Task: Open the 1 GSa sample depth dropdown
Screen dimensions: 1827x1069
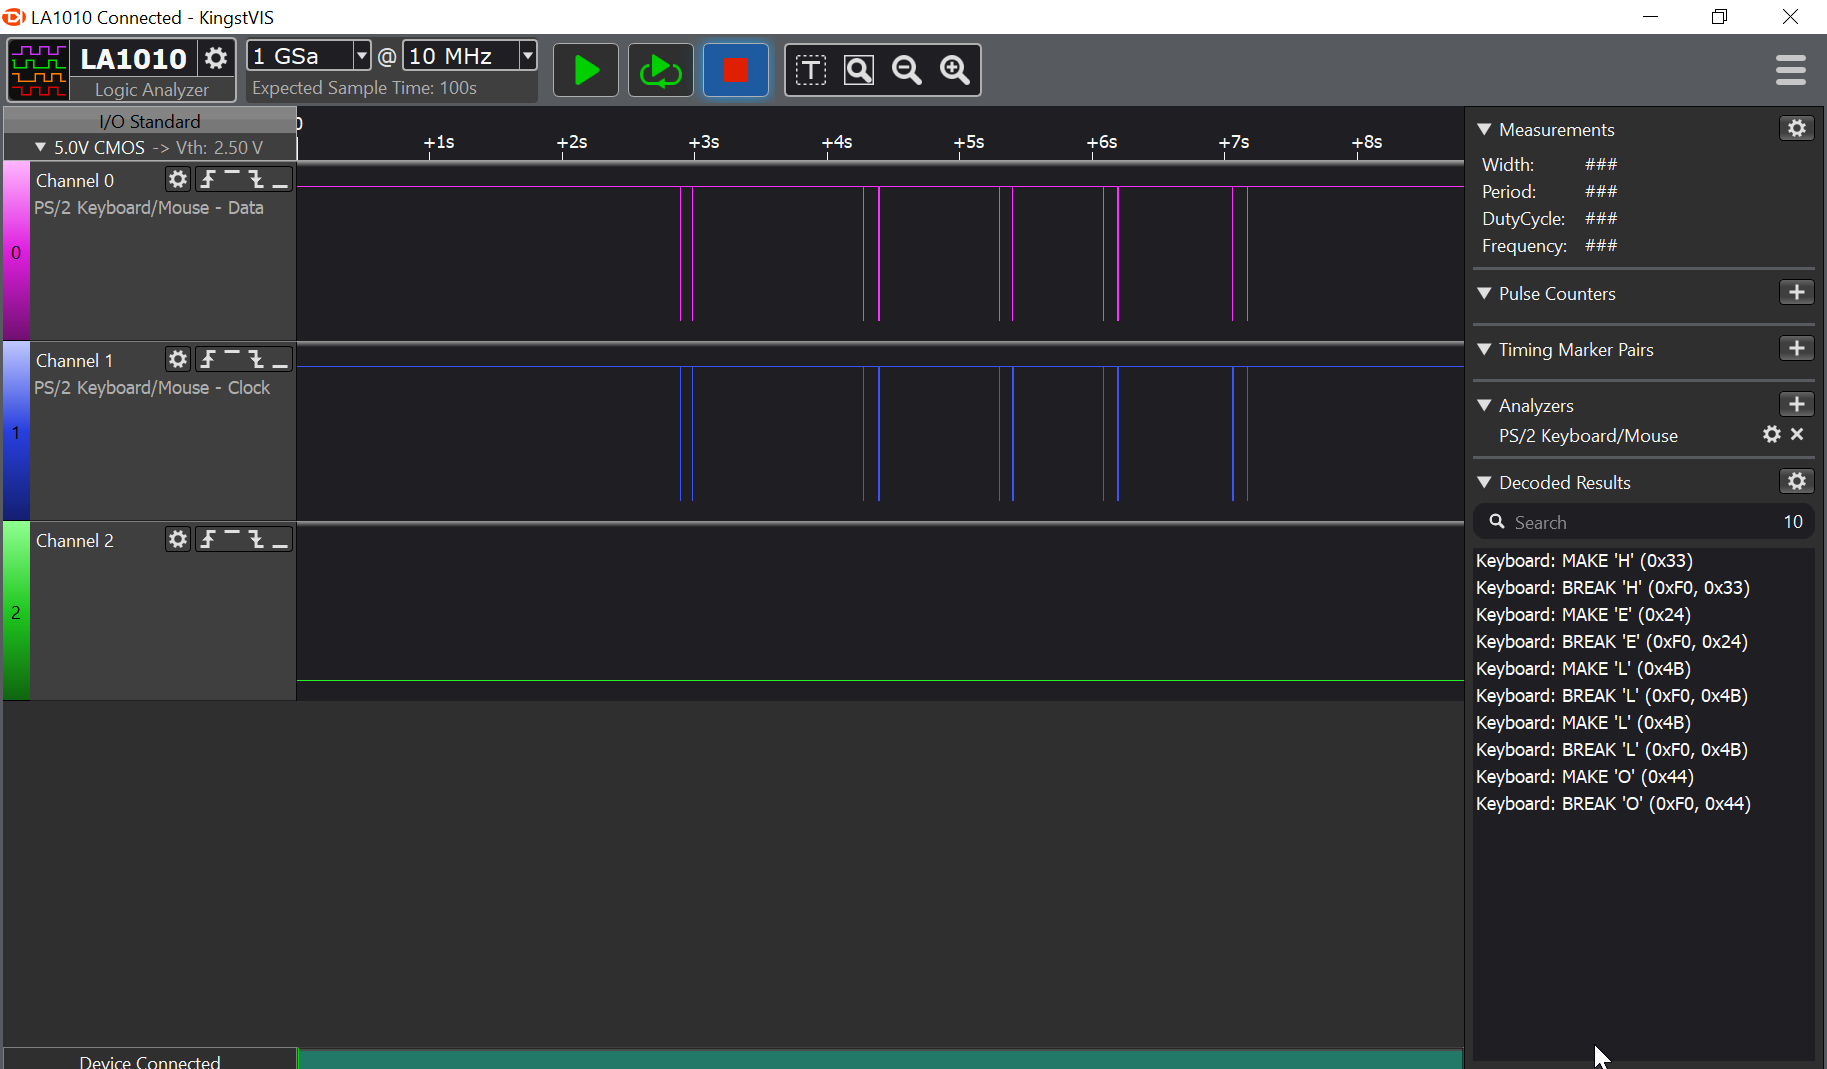Action: 361,56
